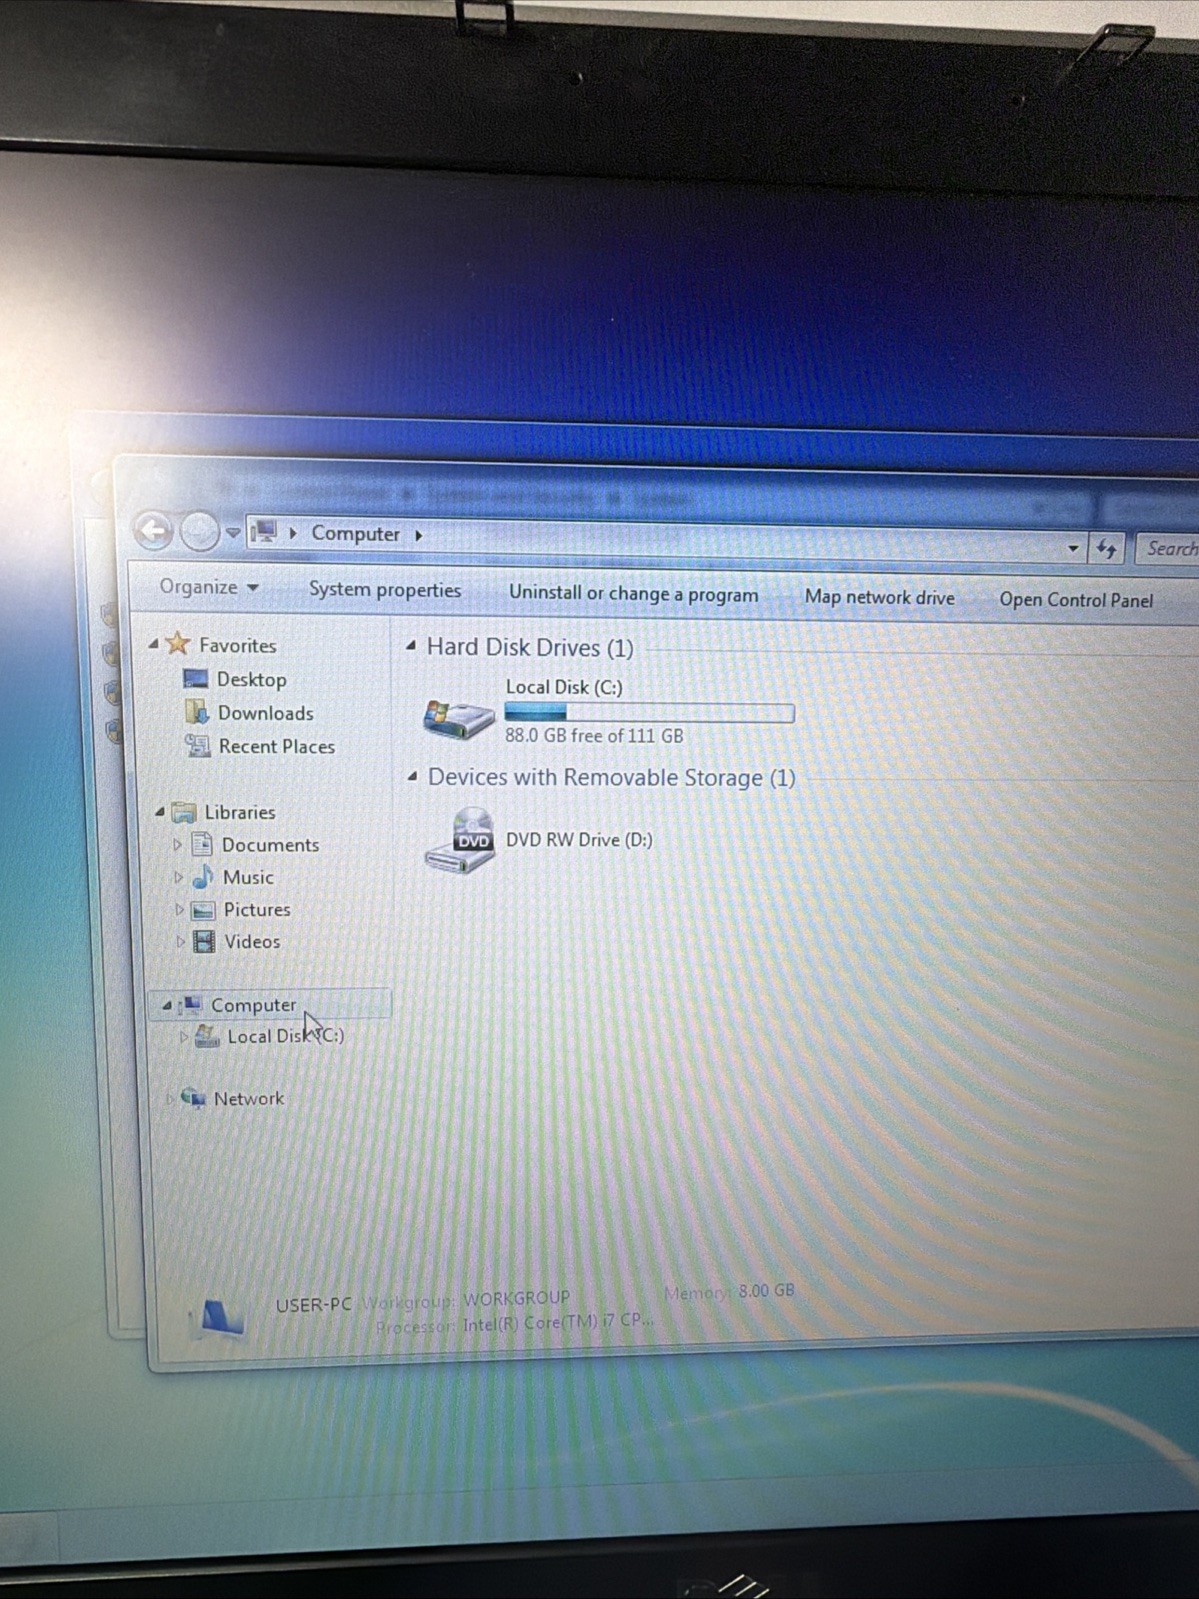Select Computer breadcrumb in address bar
The image size is (1199, 1599).
pos(355,533)
